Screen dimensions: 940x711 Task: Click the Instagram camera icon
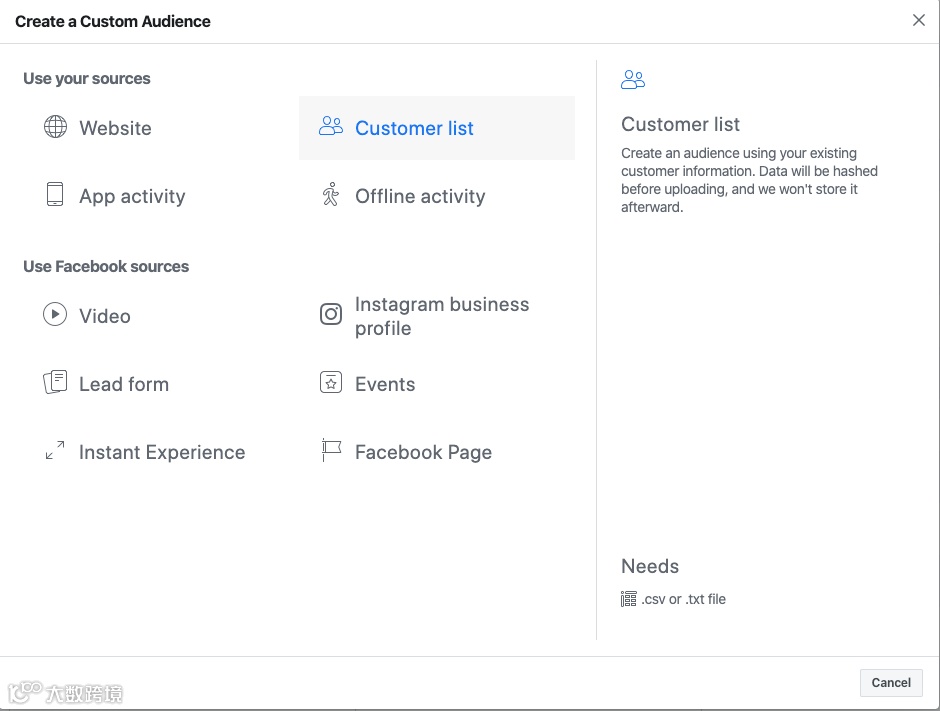coord(331,314)
